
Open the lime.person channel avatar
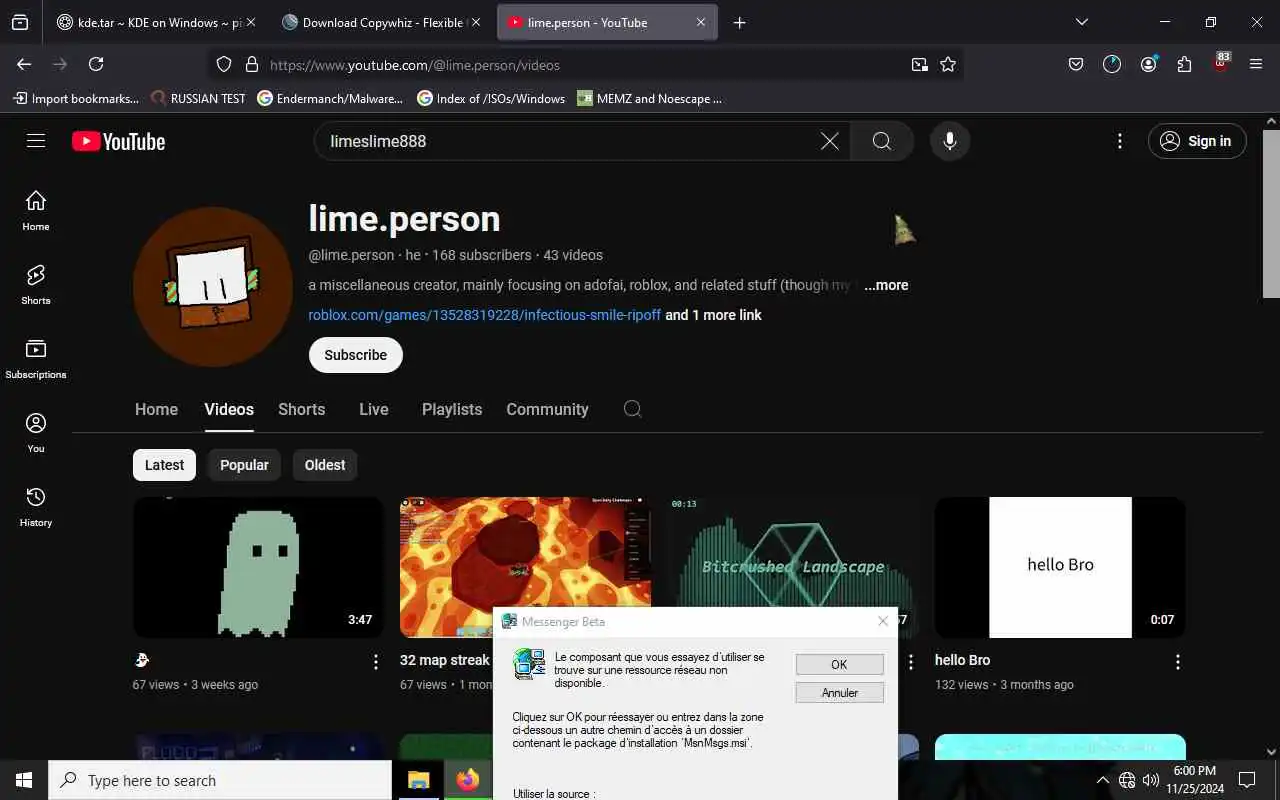point(213,287)
